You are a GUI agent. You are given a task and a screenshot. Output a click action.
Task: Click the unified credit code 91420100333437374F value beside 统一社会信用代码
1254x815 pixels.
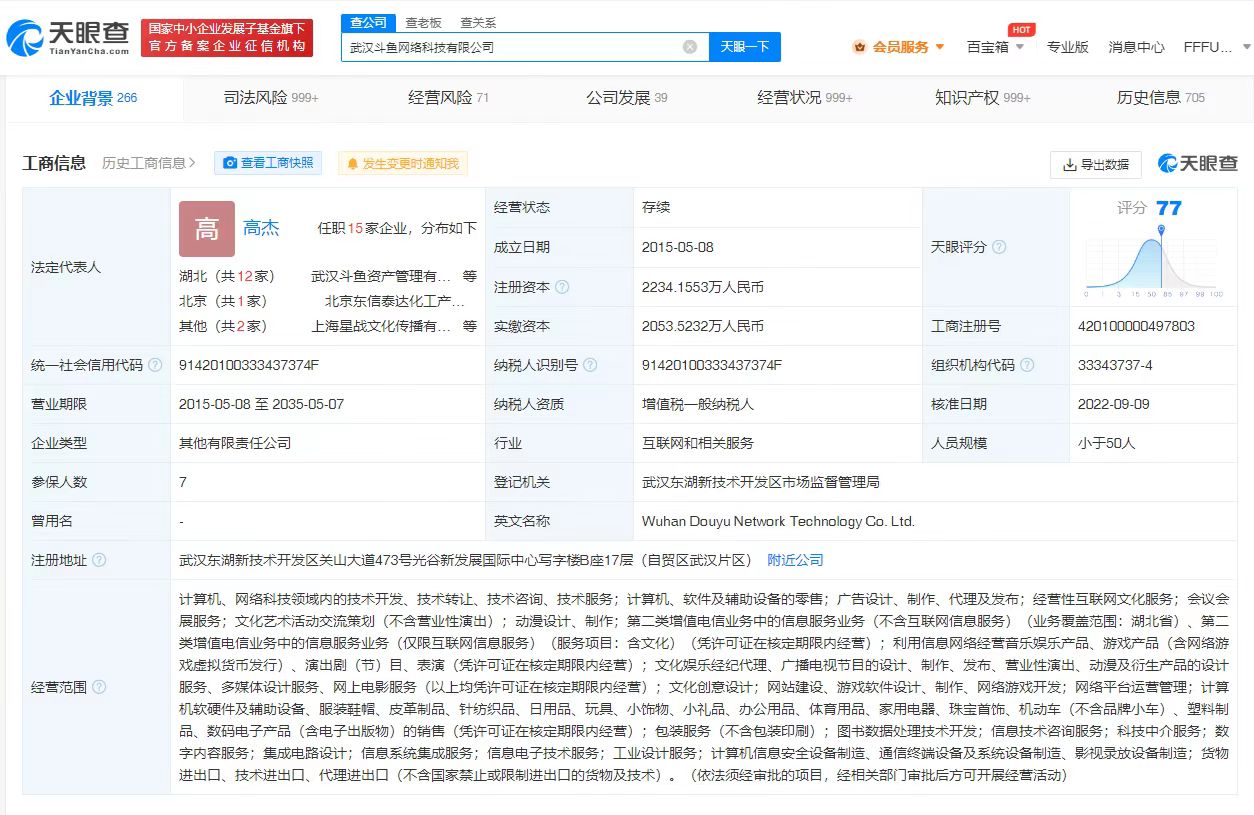tap(249, 365)
